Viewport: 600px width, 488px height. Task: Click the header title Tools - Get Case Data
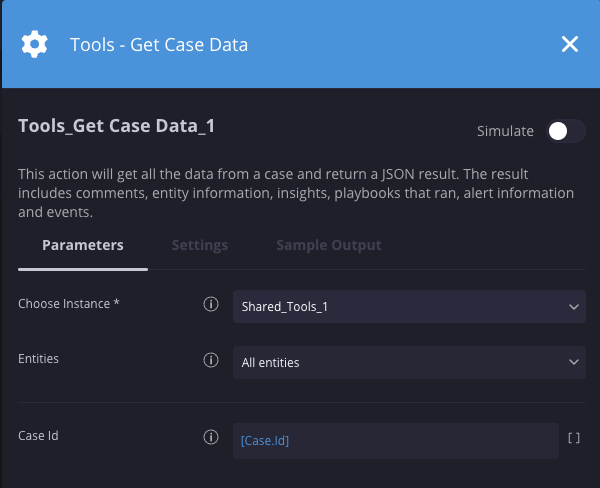159,44
